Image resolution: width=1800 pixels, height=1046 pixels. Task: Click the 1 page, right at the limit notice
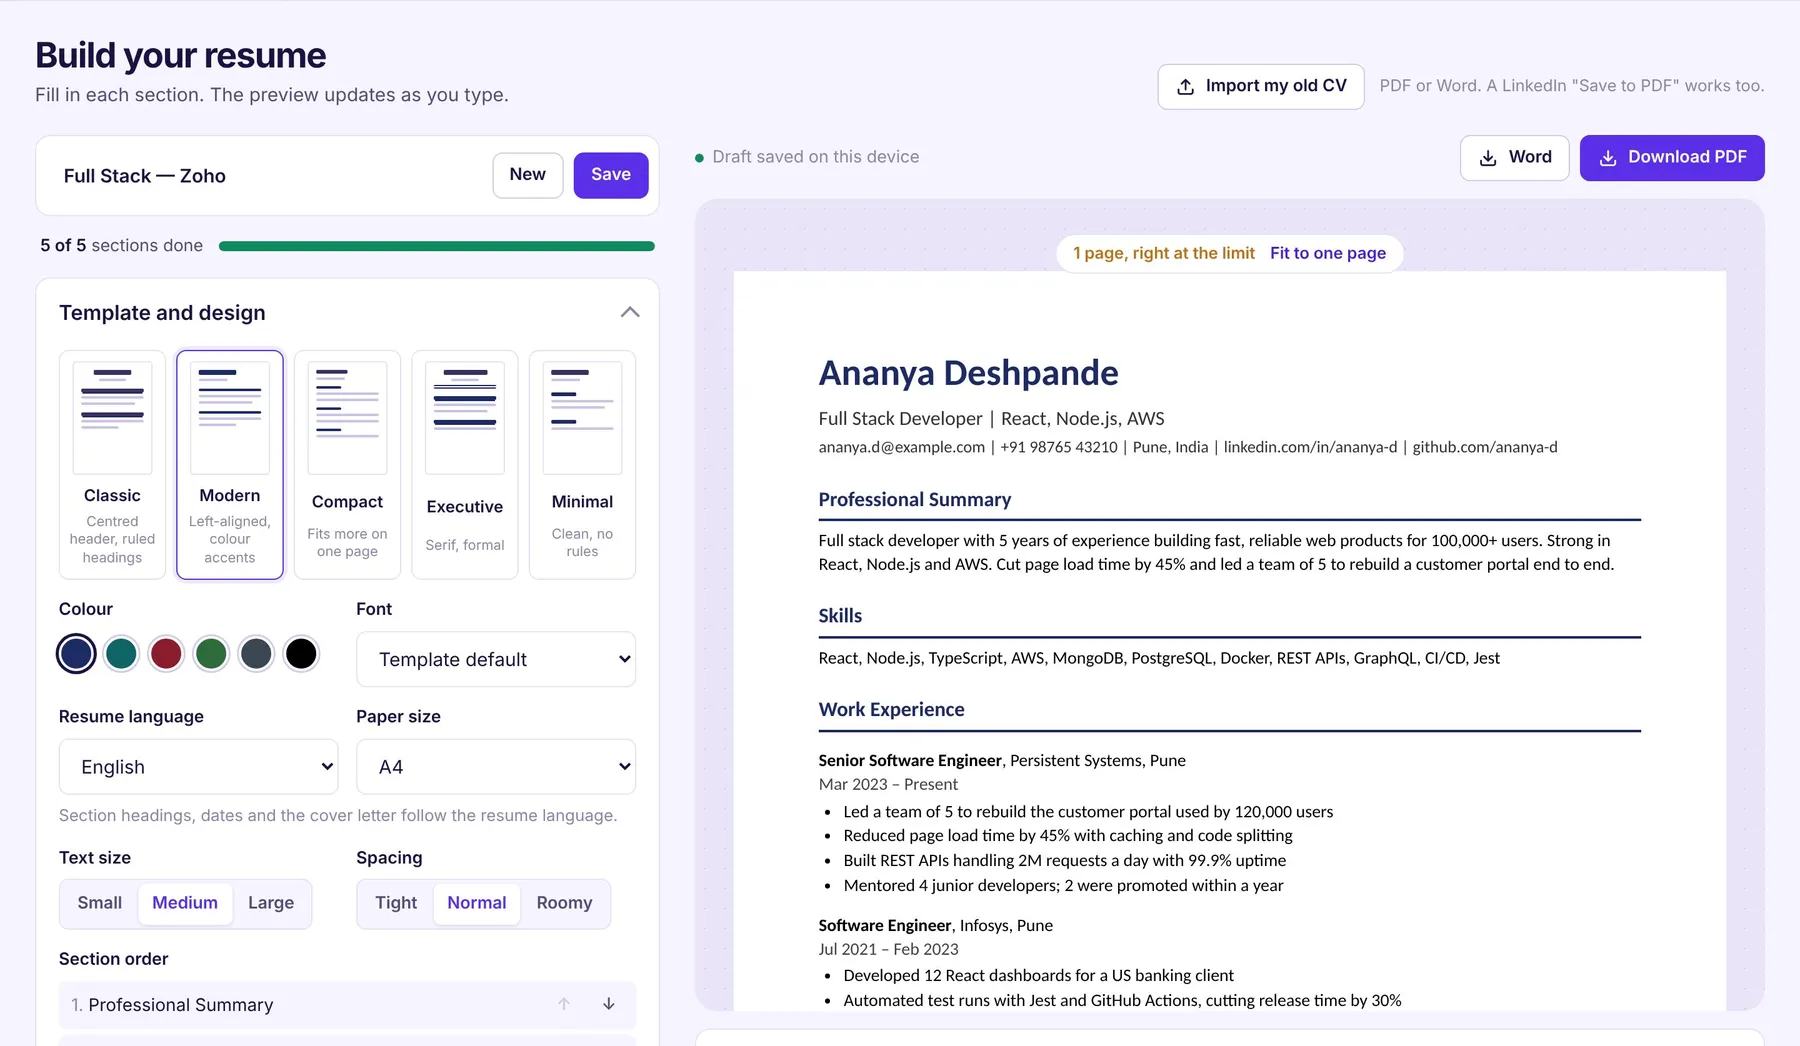1163,253
